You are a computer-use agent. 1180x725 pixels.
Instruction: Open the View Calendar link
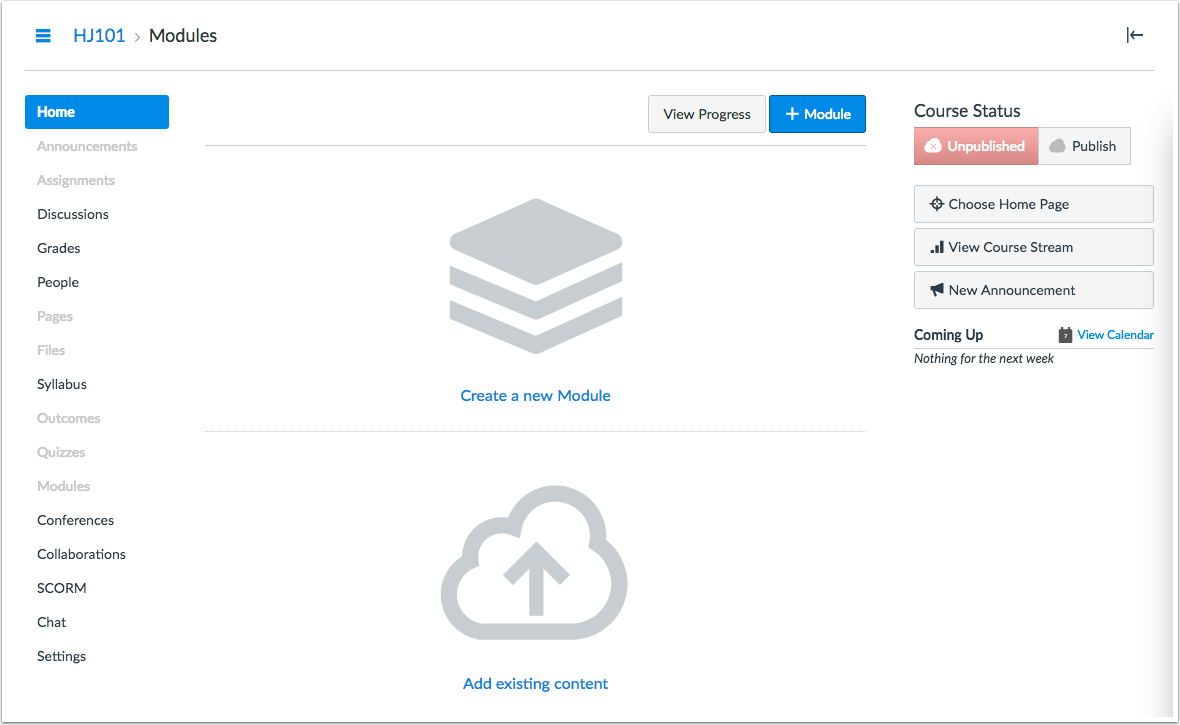[x=1115, y=335]
